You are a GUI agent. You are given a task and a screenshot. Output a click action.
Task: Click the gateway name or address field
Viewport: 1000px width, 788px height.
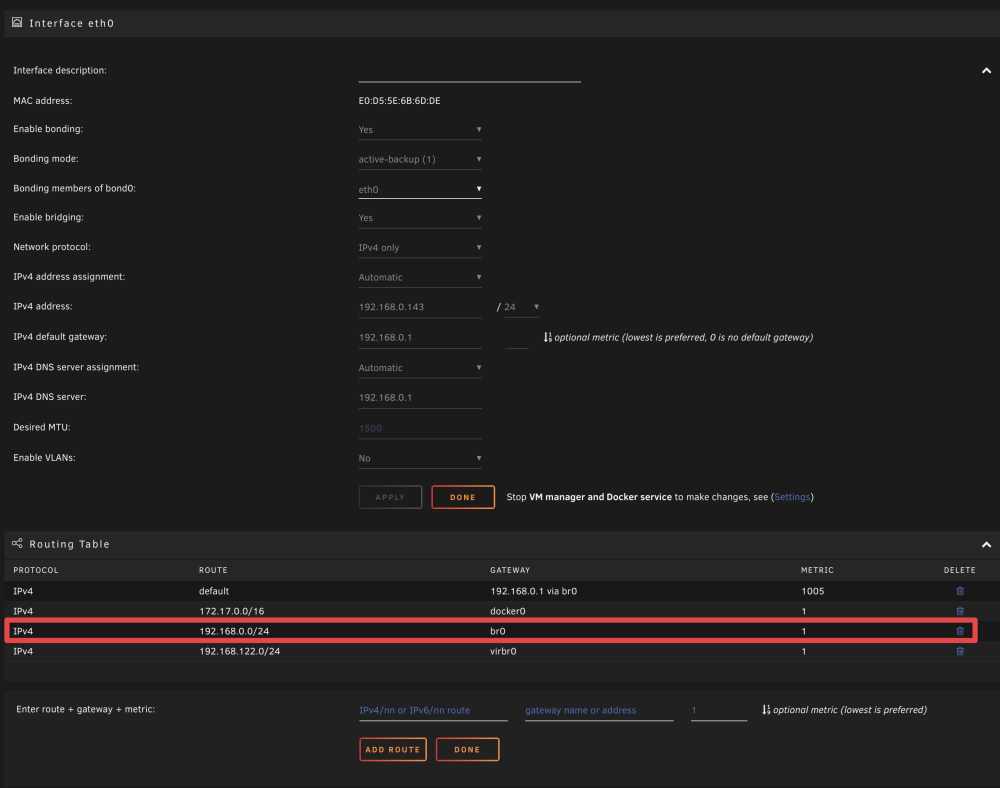[599, 710]
